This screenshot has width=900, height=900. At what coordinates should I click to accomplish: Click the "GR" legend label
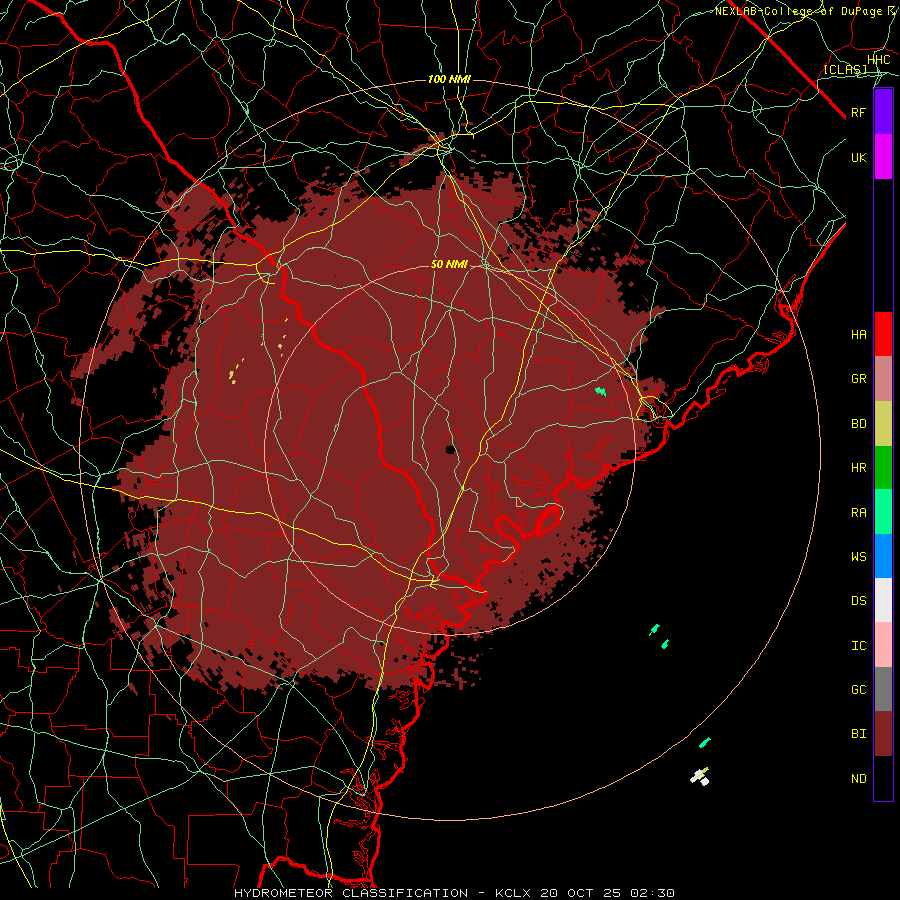point(858,379)
